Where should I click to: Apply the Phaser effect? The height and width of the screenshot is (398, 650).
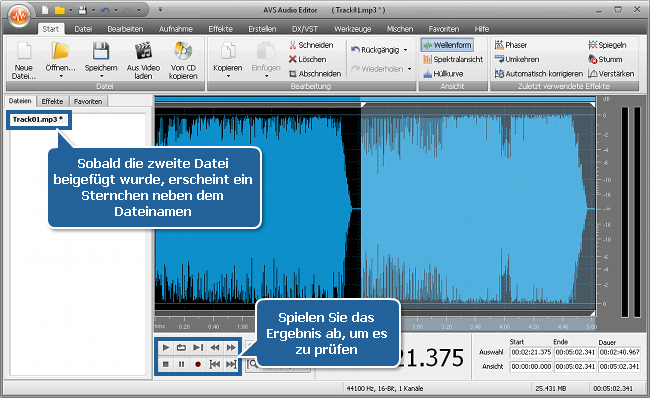pos(511,45)
